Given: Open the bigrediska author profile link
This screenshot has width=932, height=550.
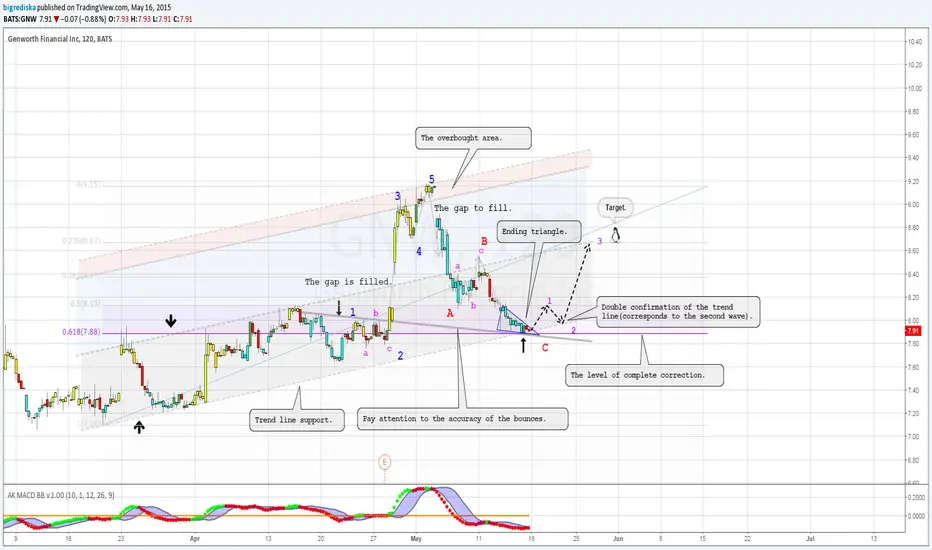Looking at the screenshot, I should coord(19,7).
